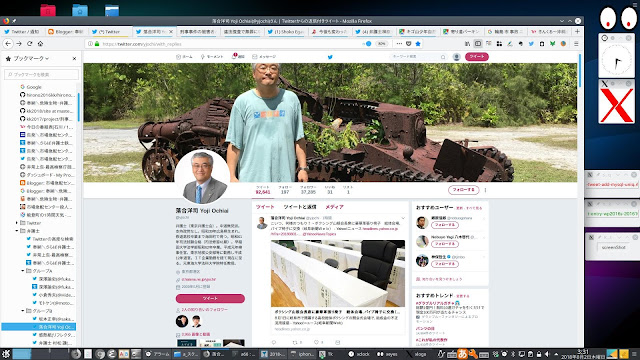
Task: Click the Japanese input あ tray icon
Action: click(x=462, y=354)
